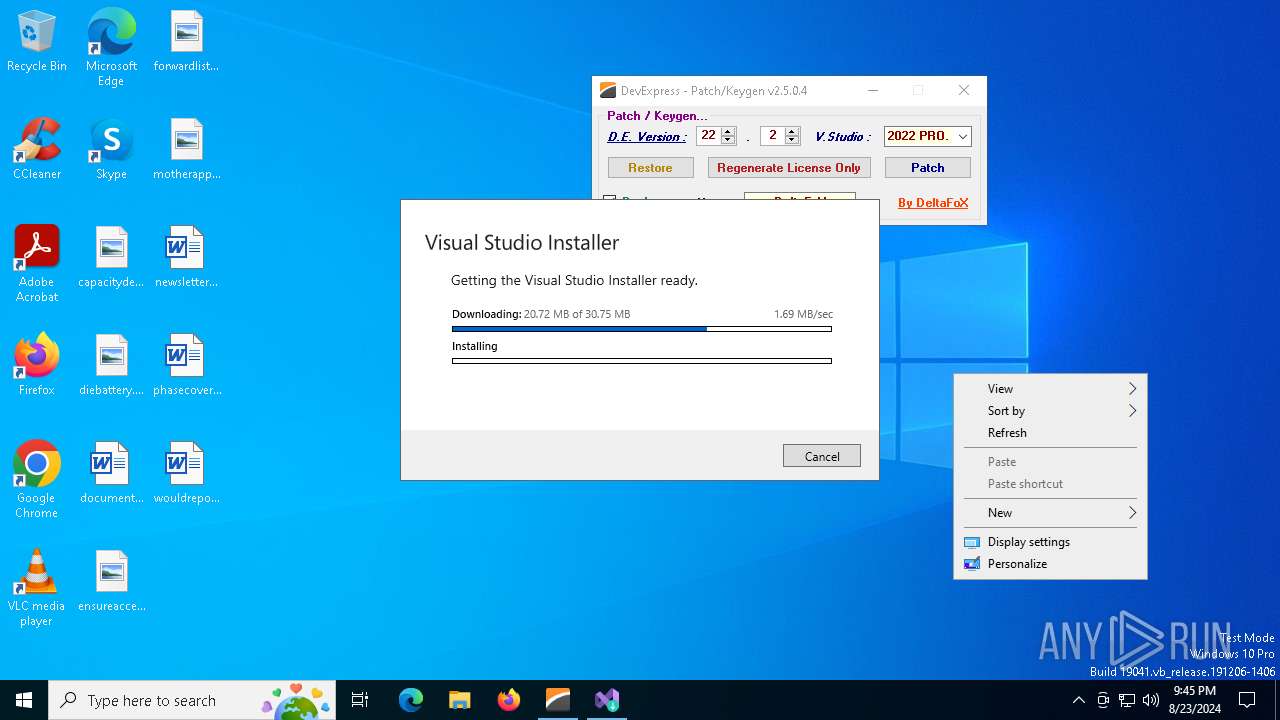This screenshot has width=1280, height=720.
Task: Minimize the DevExpress Patch/Keygen window
Action: [873, 91]
